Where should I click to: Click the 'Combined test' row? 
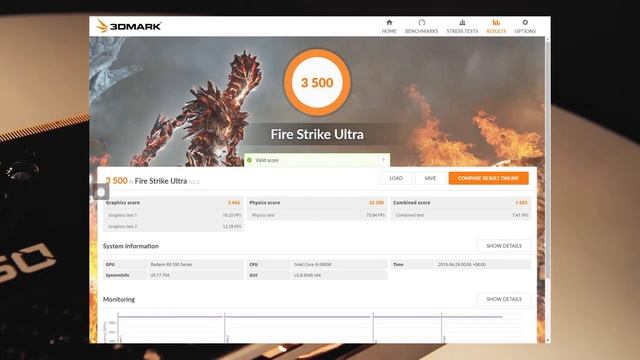tap(461, 215)
